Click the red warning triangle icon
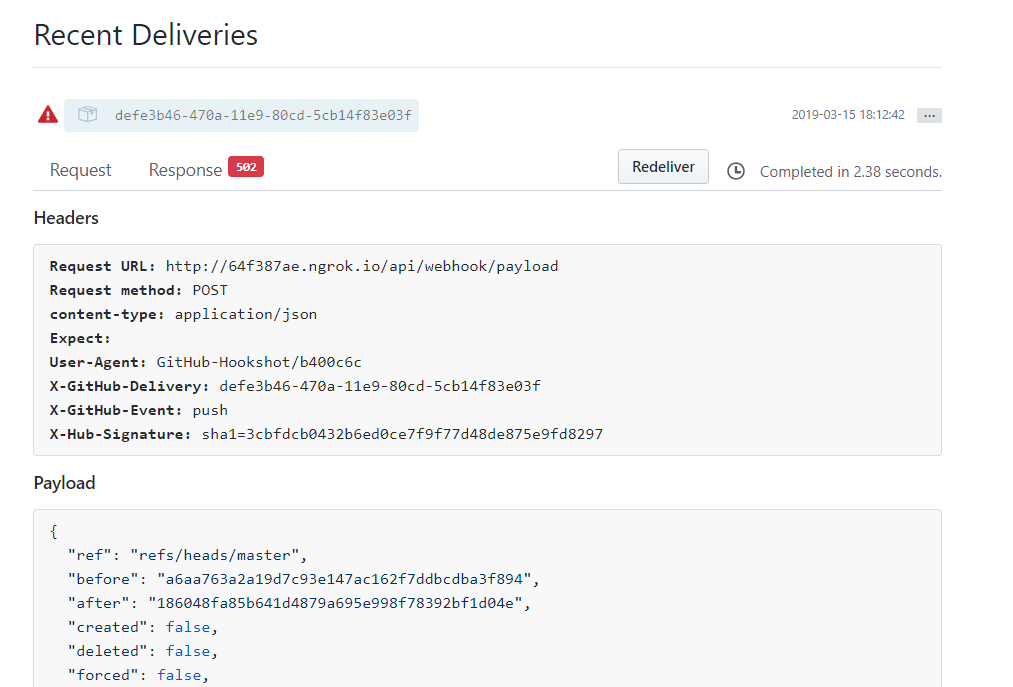Viewport: 1013px width, 687px height. click(48, 115)
